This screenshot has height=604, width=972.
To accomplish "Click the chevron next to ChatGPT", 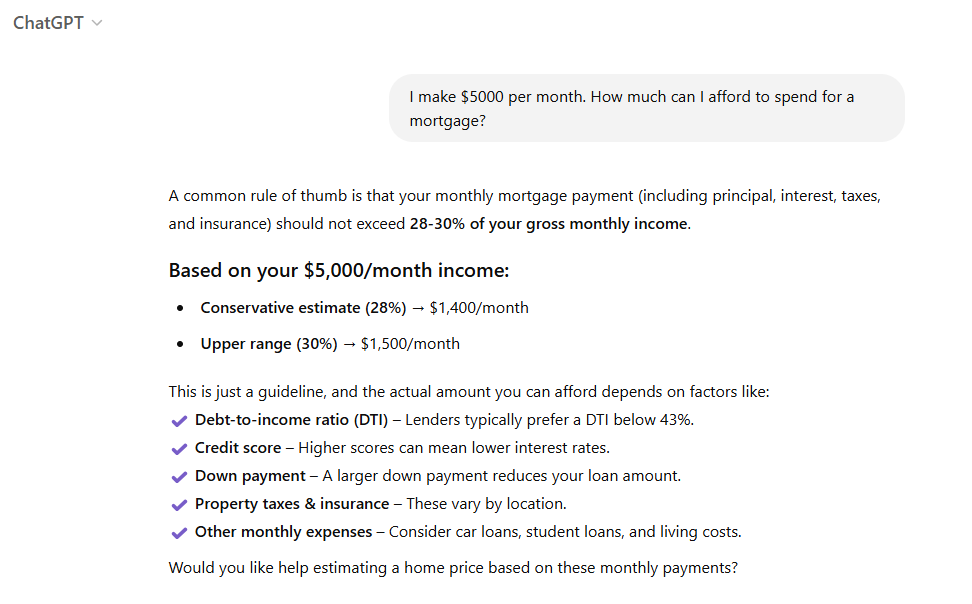I will point(97,24).
